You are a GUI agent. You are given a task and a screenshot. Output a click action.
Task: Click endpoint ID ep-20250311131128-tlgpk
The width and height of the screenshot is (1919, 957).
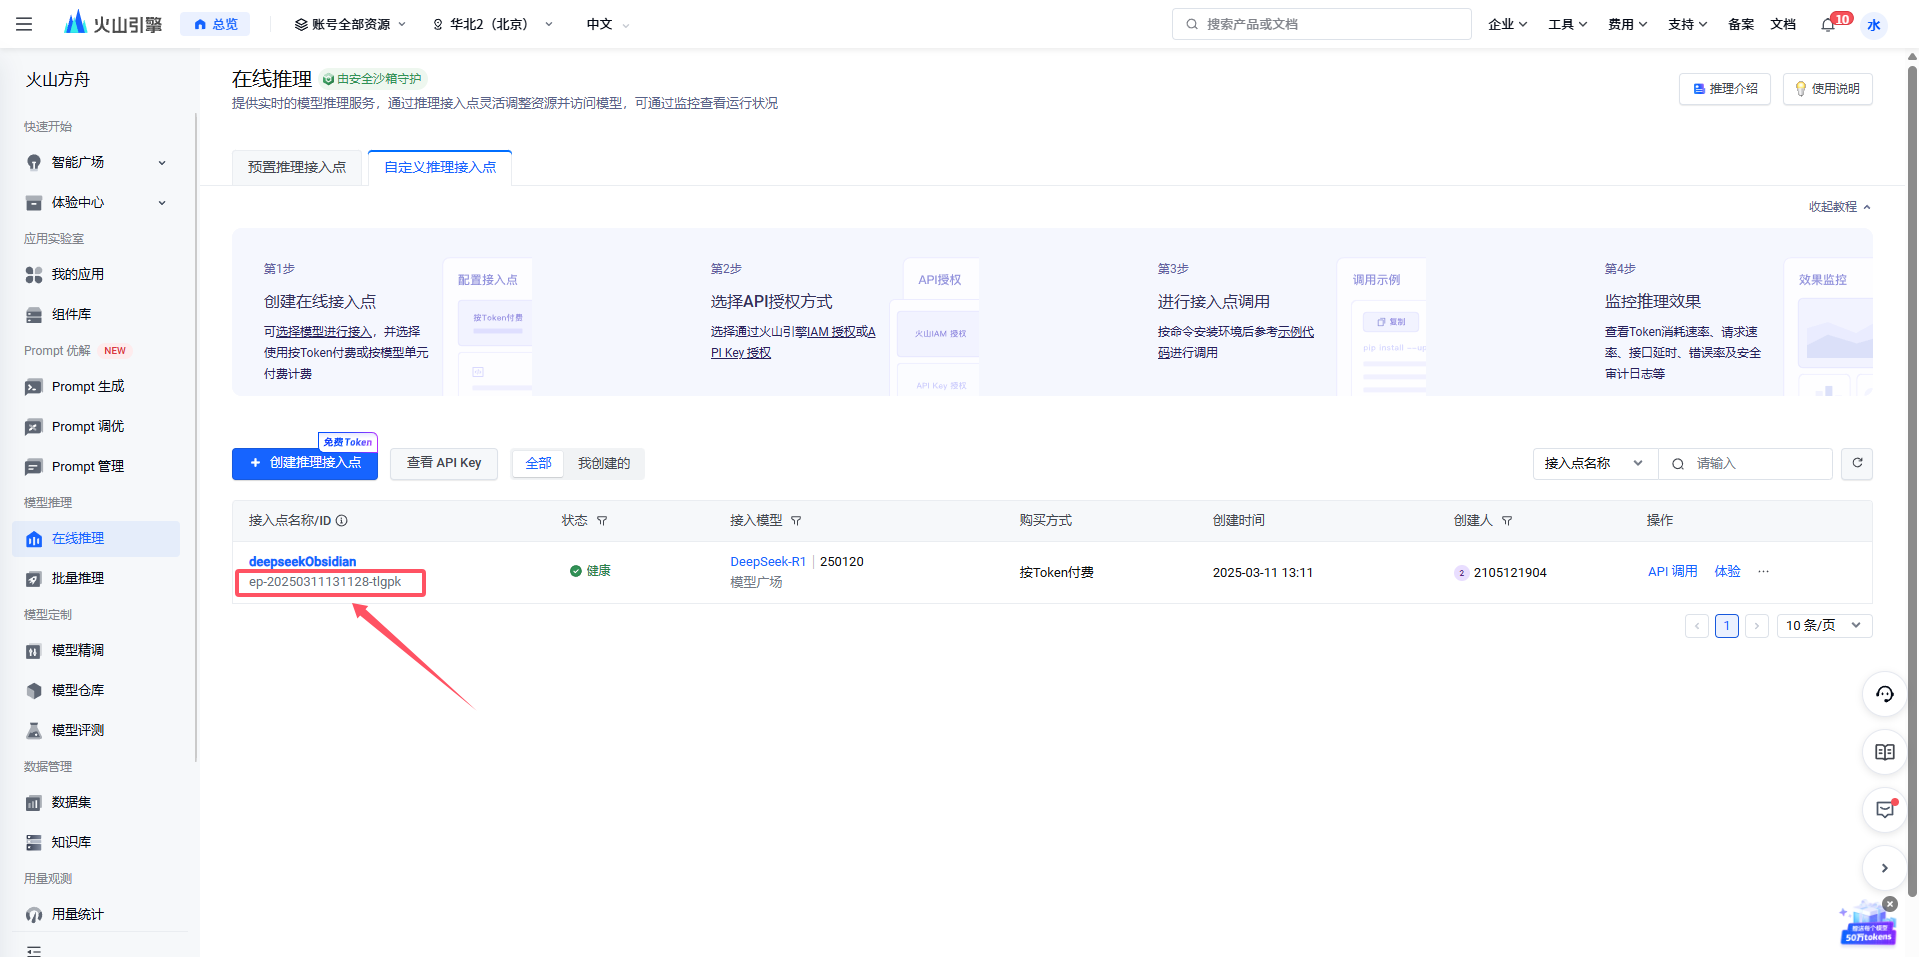coord(325,582)
